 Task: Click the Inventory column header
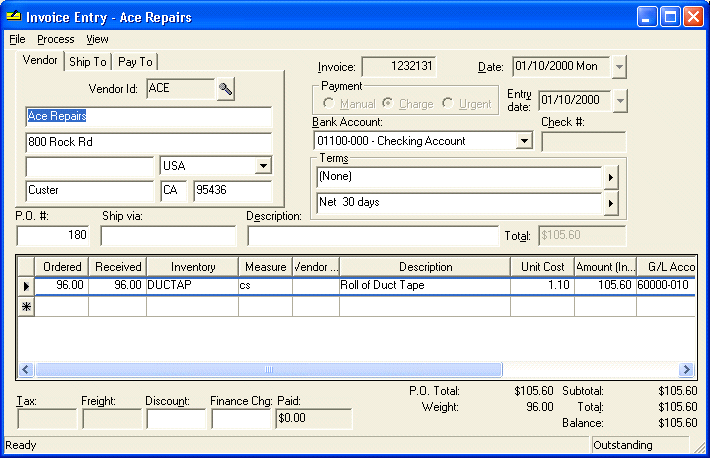193,267
